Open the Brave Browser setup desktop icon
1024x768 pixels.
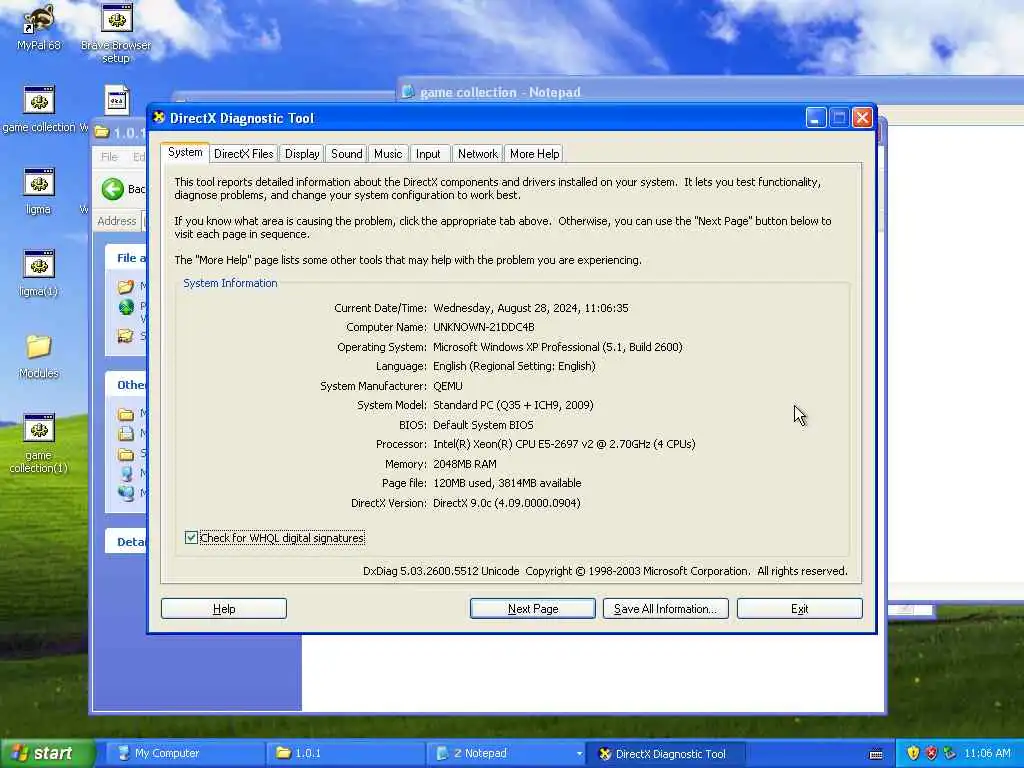[116, 33]
